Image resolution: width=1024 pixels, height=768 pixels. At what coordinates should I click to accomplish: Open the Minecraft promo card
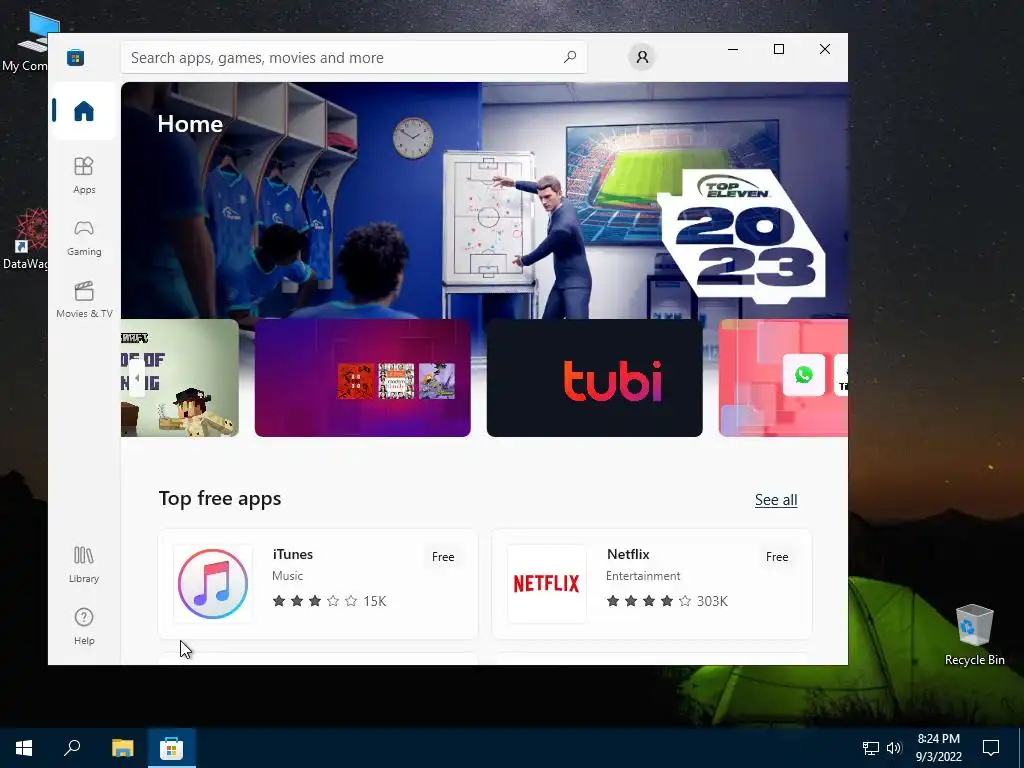180,377
